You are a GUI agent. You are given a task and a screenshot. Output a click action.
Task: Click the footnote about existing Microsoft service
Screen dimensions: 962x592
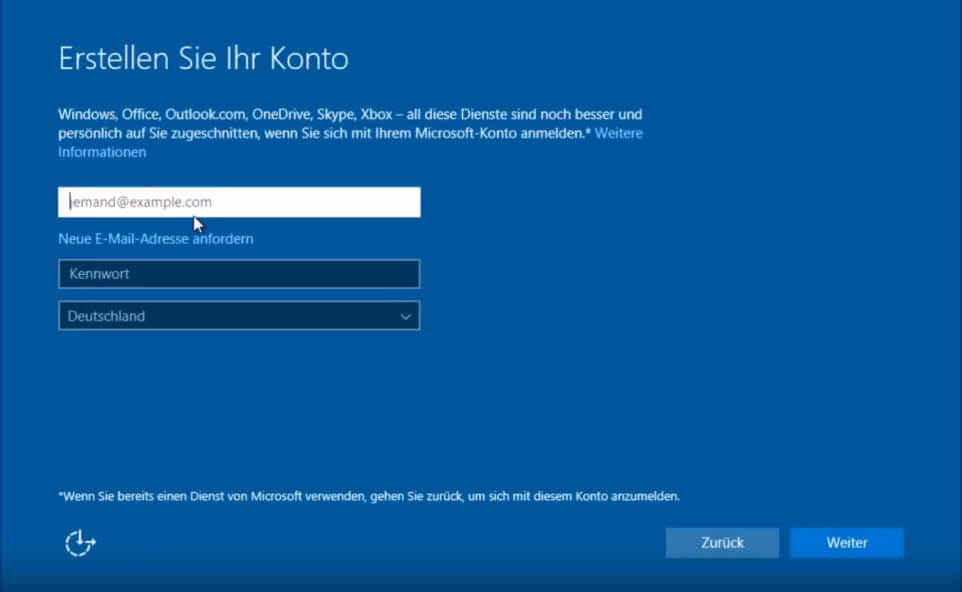click(369, 496)
